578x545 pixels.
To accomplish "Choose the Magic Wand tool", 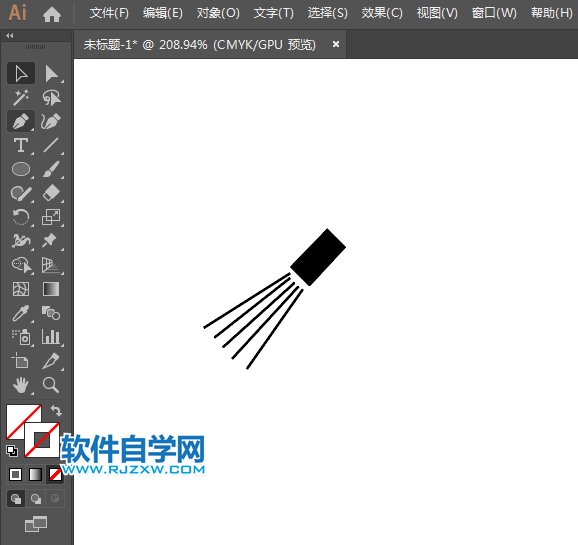I will tap(21, 97).
